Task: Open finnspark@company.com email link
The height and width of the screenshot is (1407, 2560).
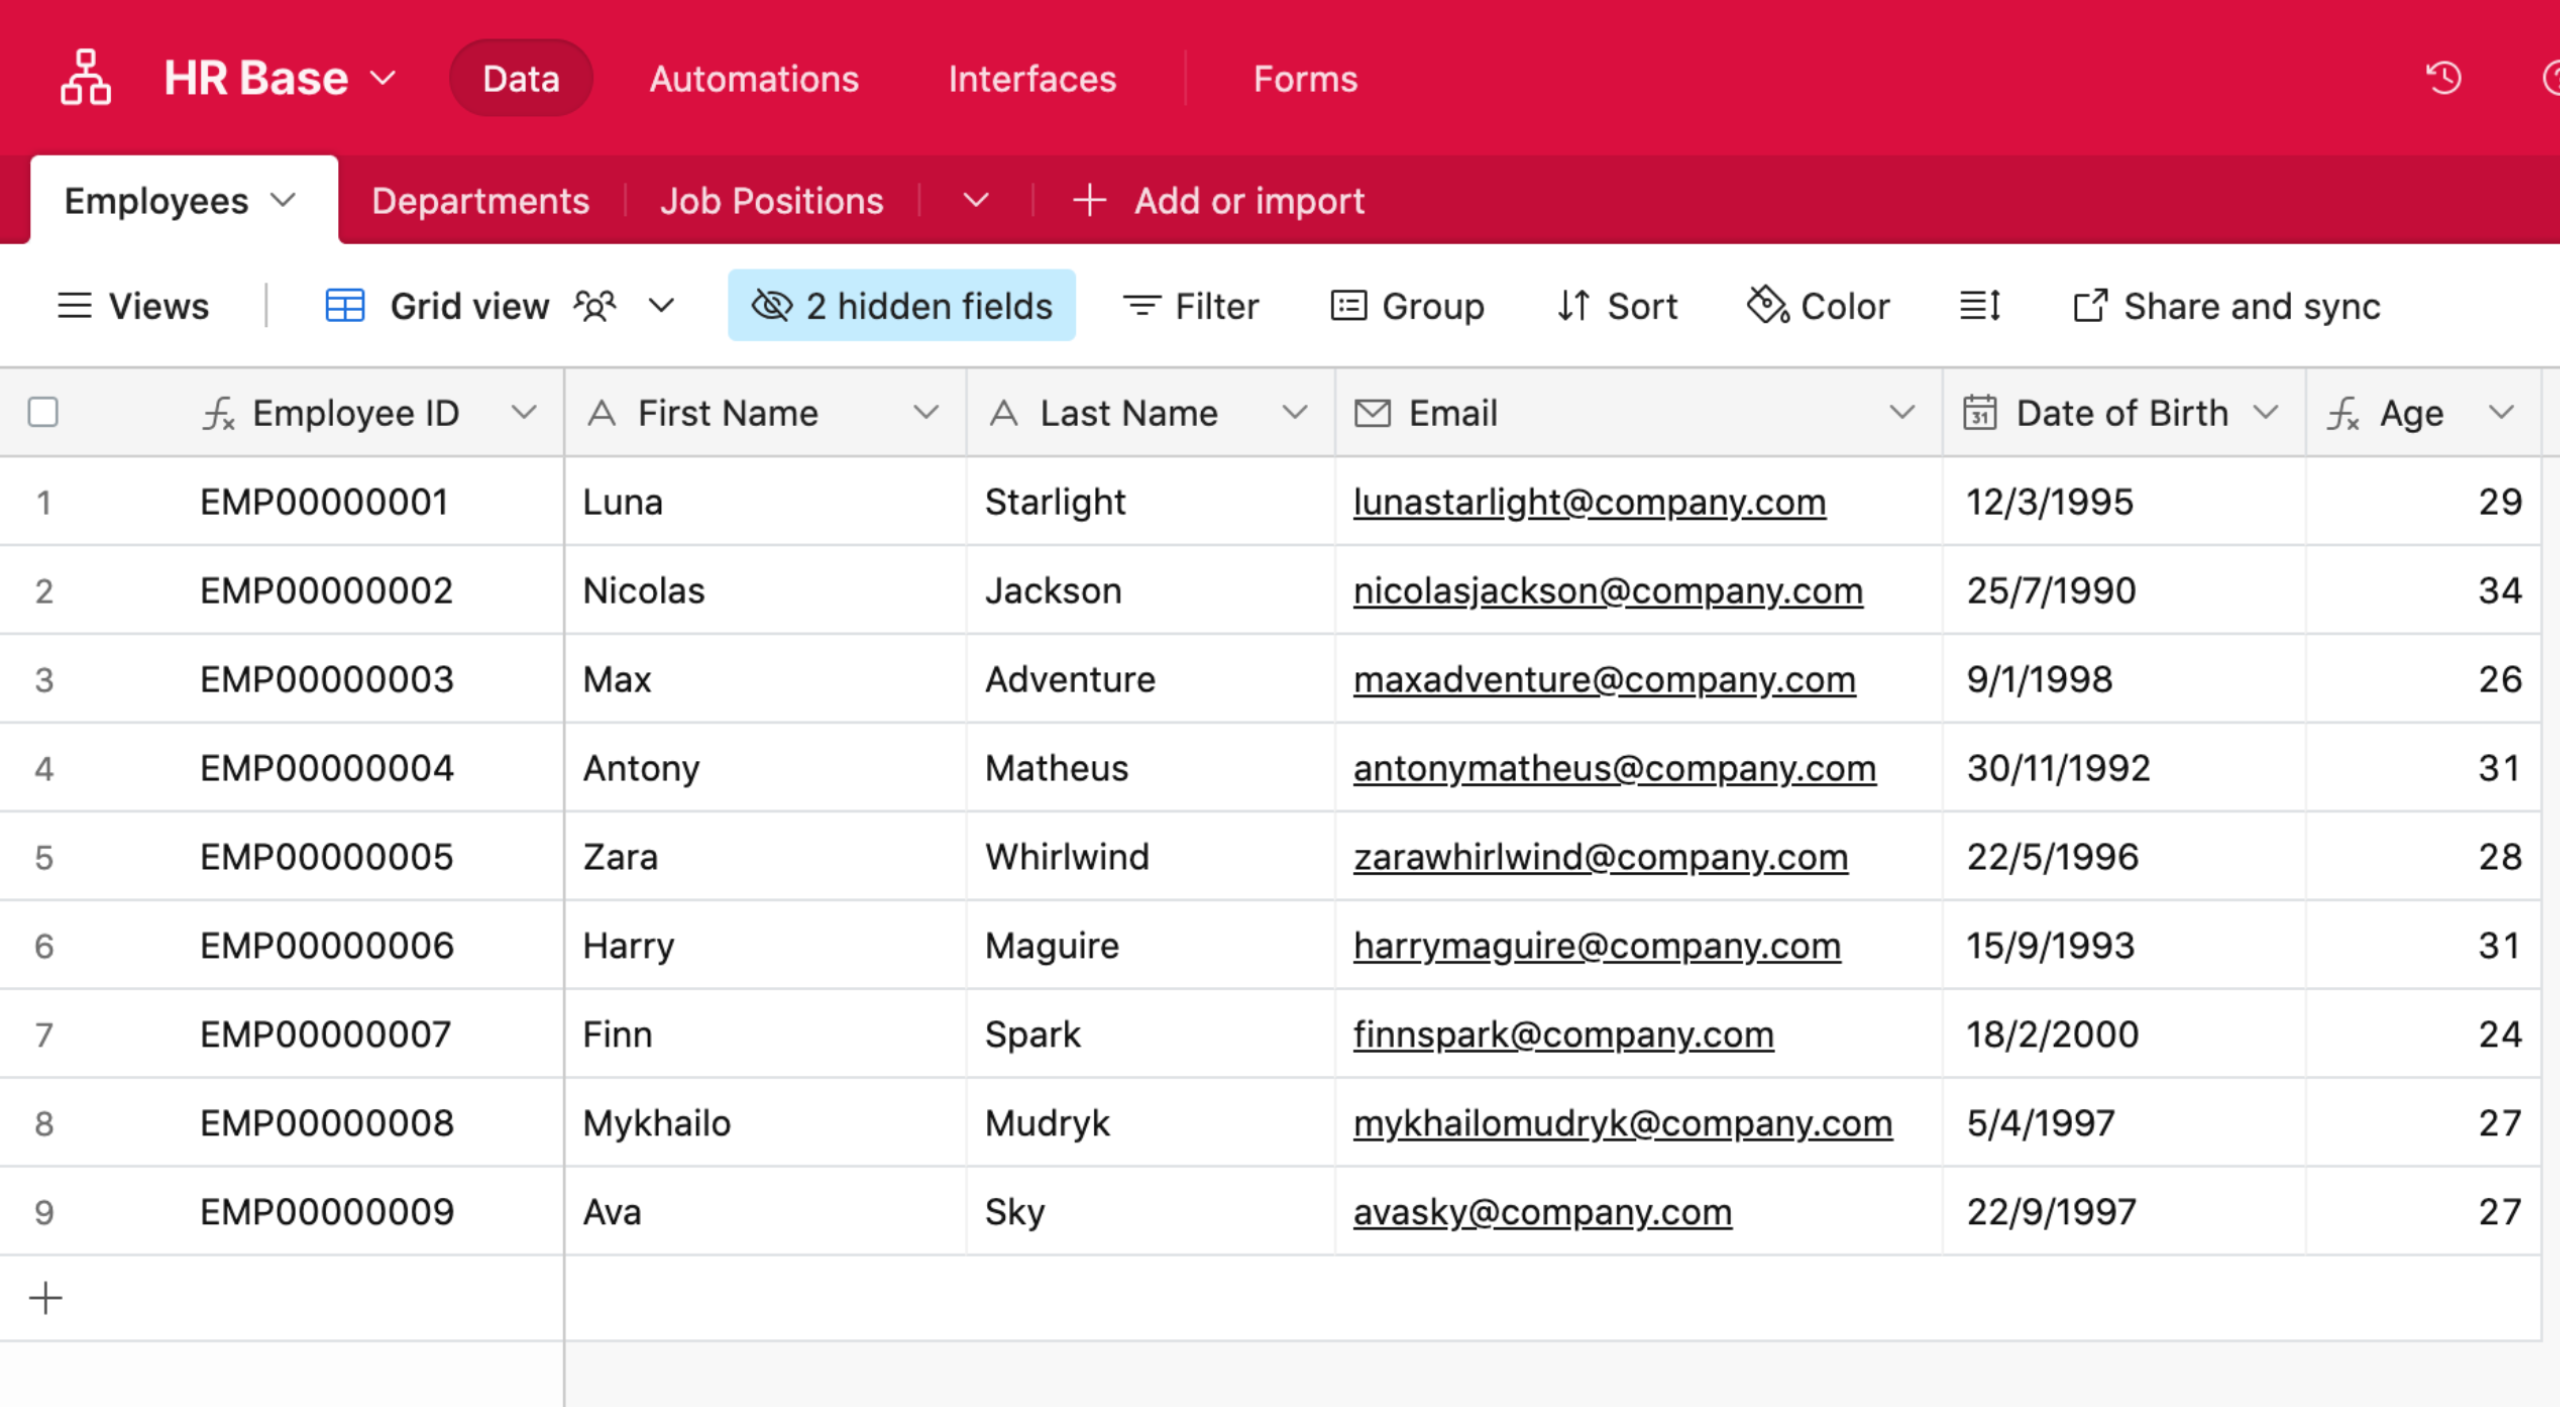Action: [1563, 1035]
